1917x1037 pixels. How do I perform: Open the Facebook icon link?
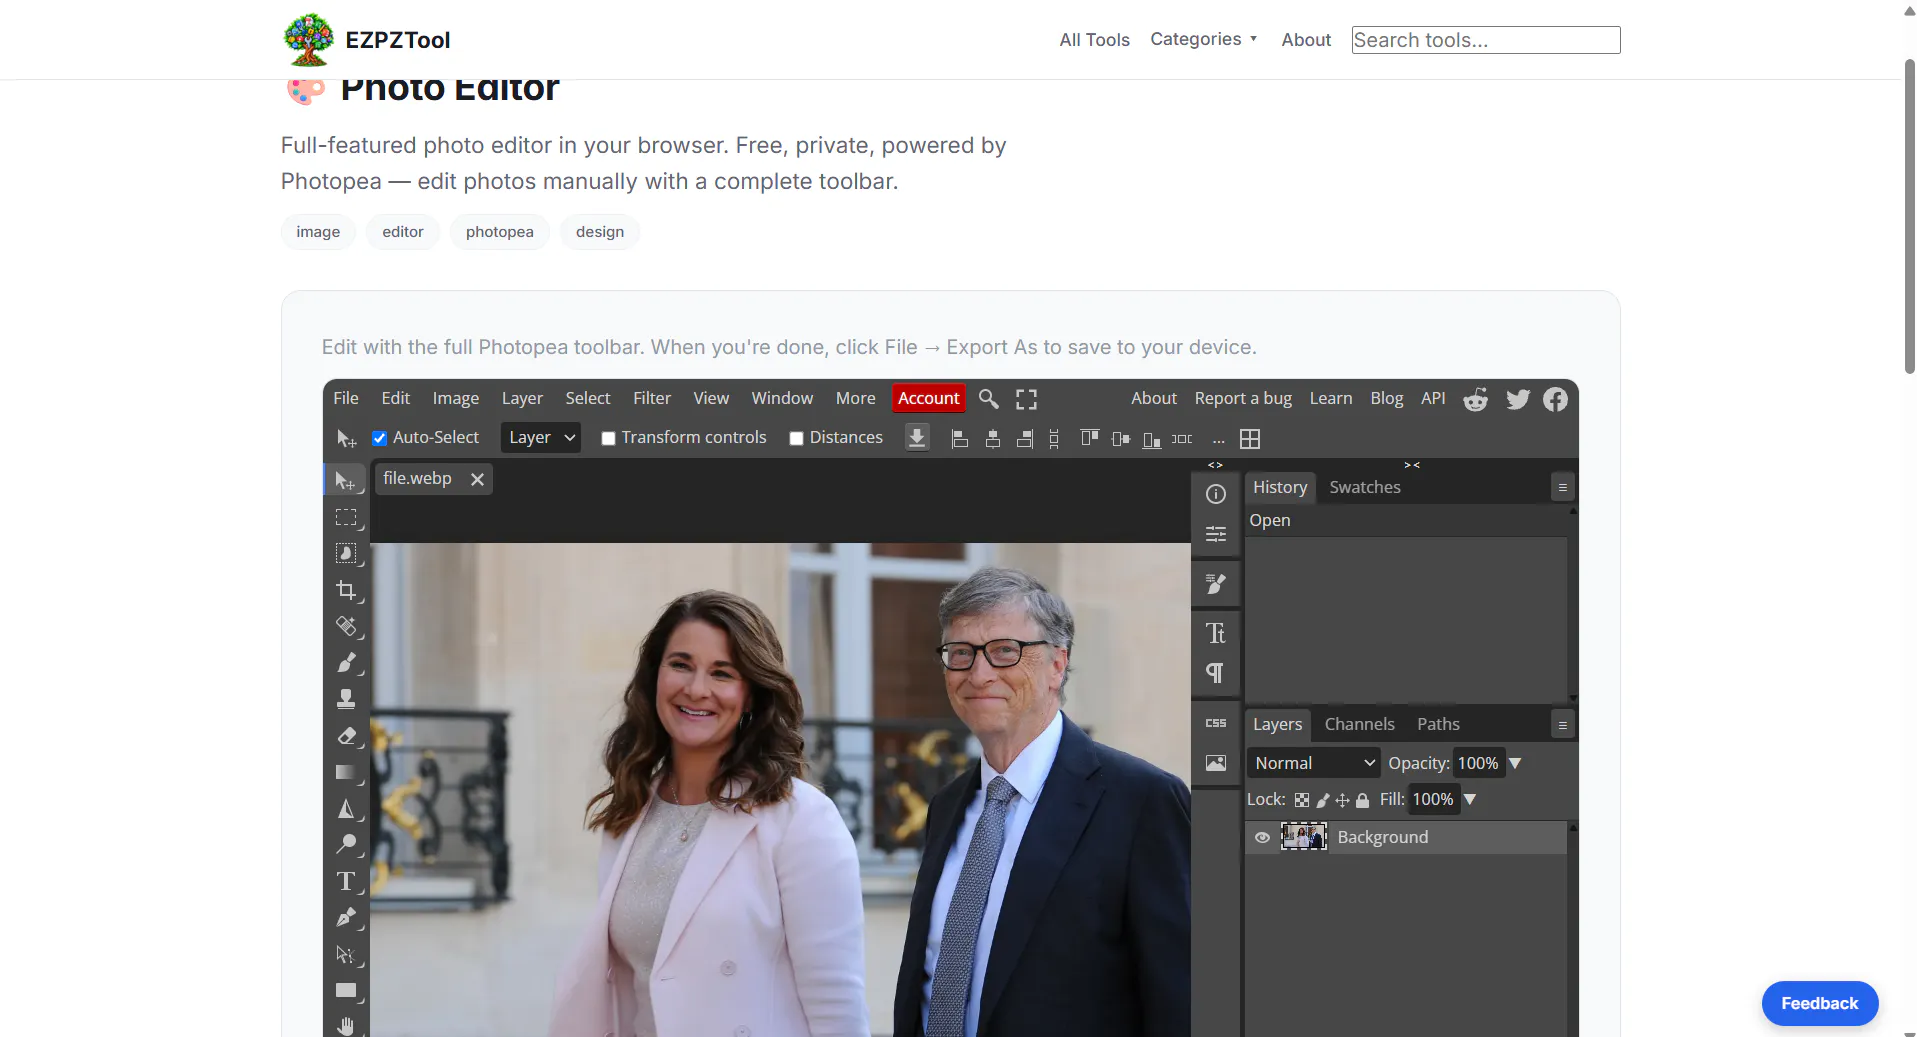(x=1555, y=399)
